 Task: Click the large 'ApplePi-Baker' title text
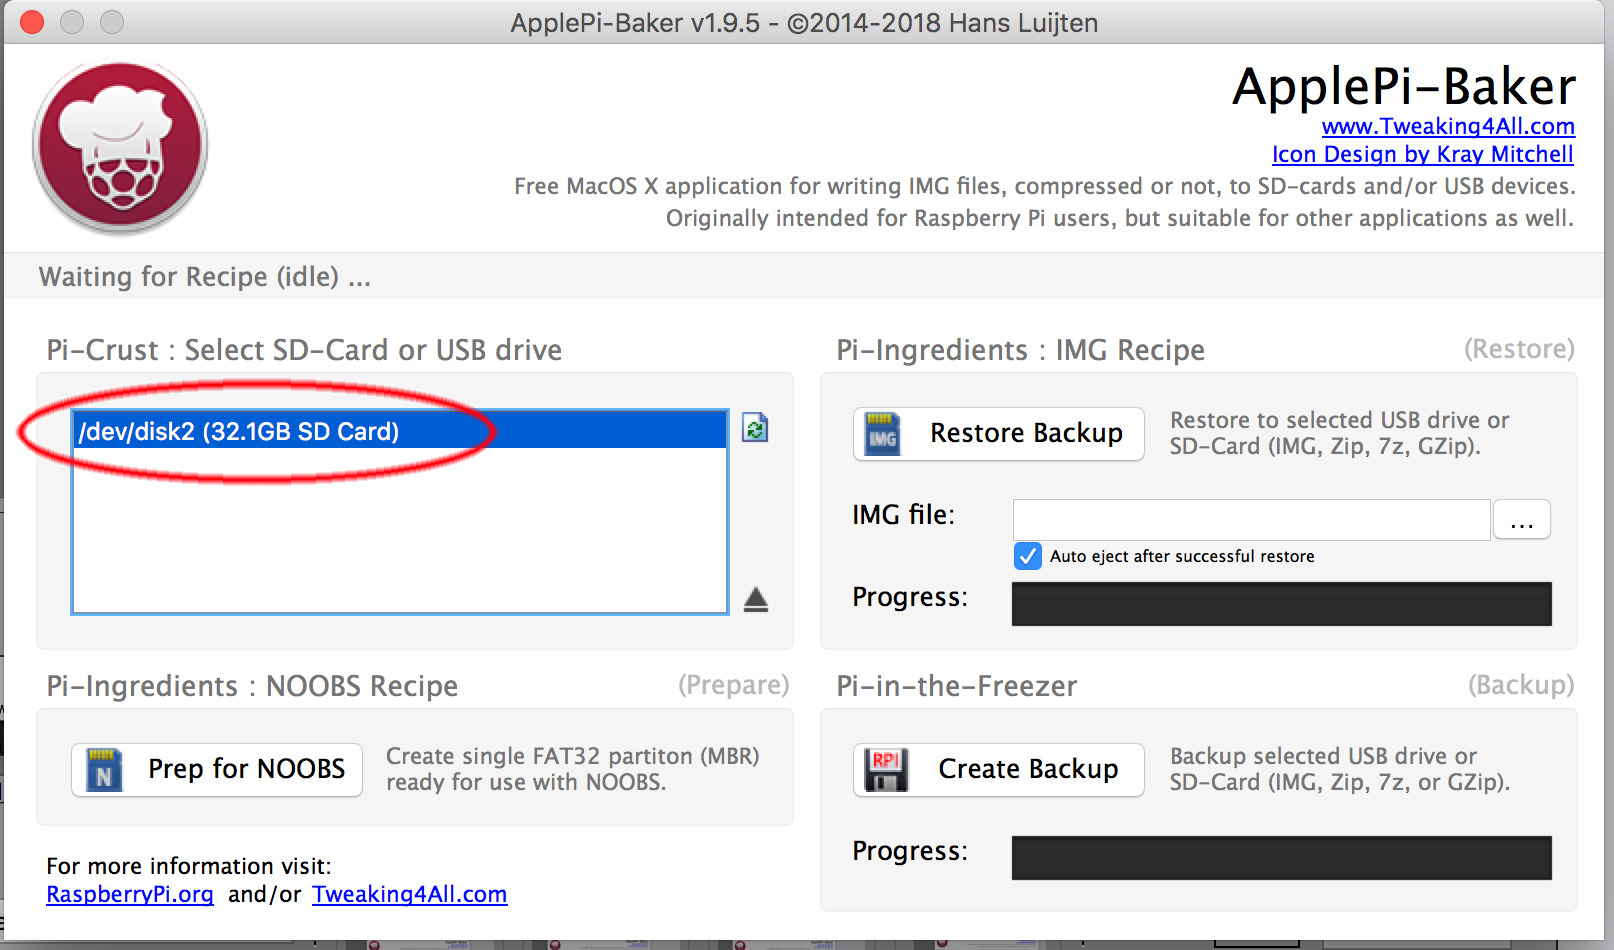[x=1404, y=87]
